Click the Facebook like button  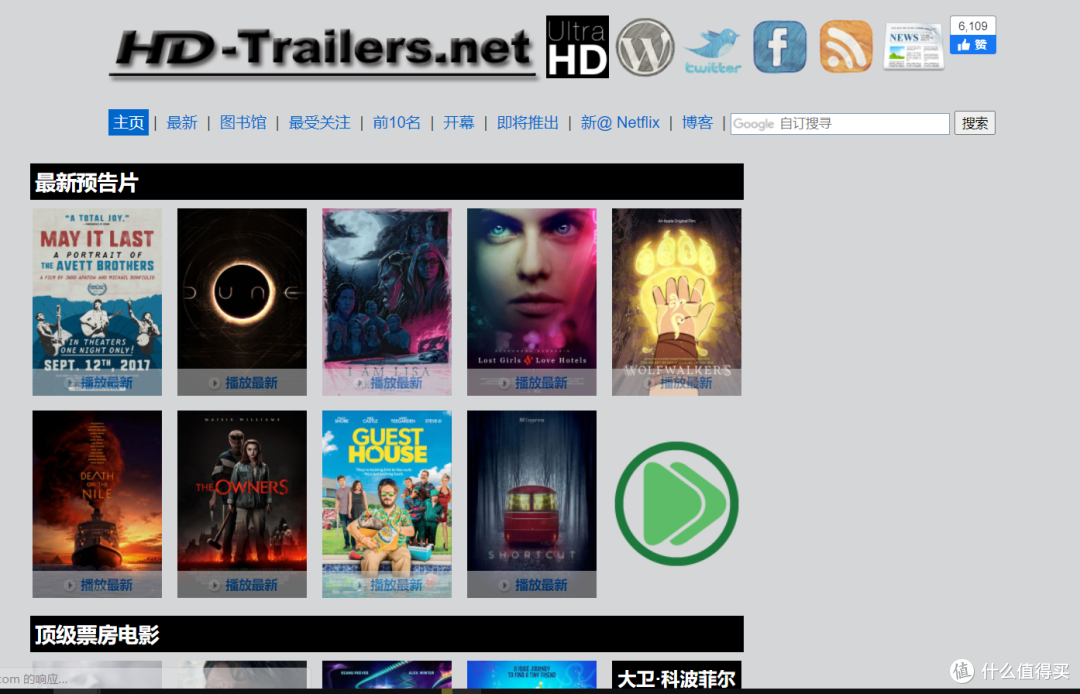point(973,45)
